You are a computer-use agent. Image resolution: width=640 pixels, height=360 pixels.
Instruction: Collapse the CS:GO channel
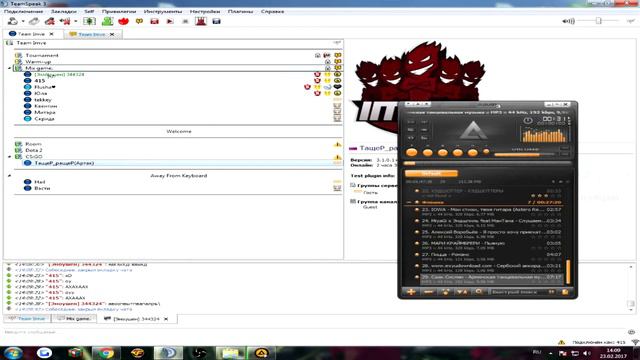tap(9, 156)
